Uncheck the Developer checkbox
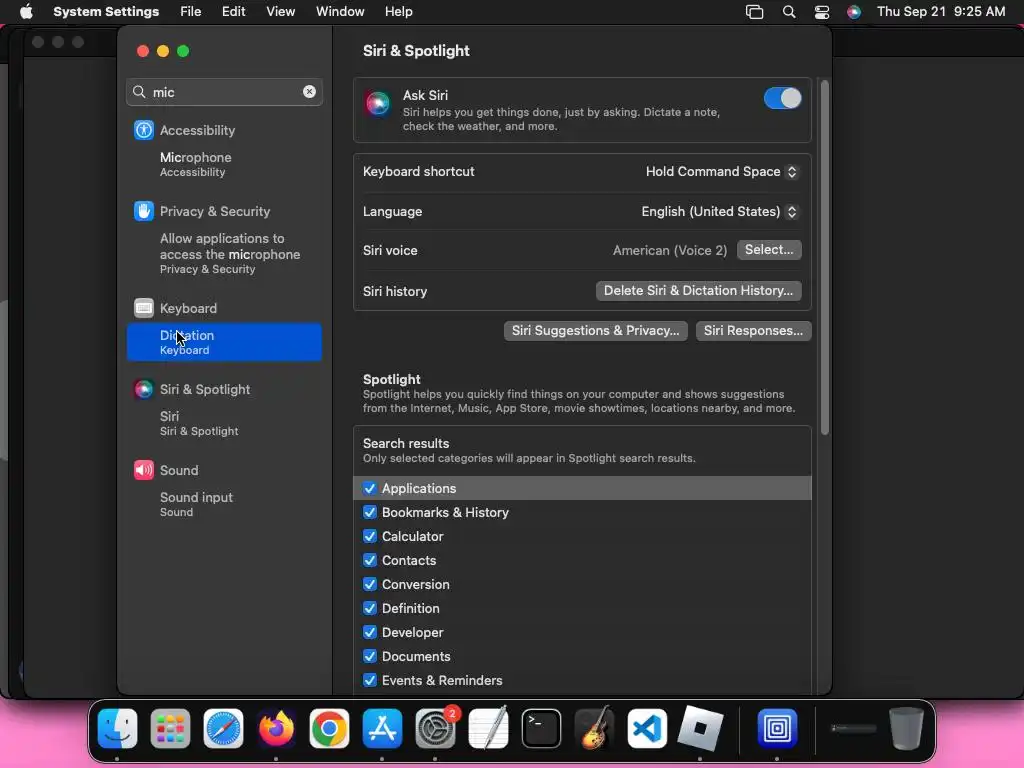1024x768 pixels. click(x=370, y=632)
